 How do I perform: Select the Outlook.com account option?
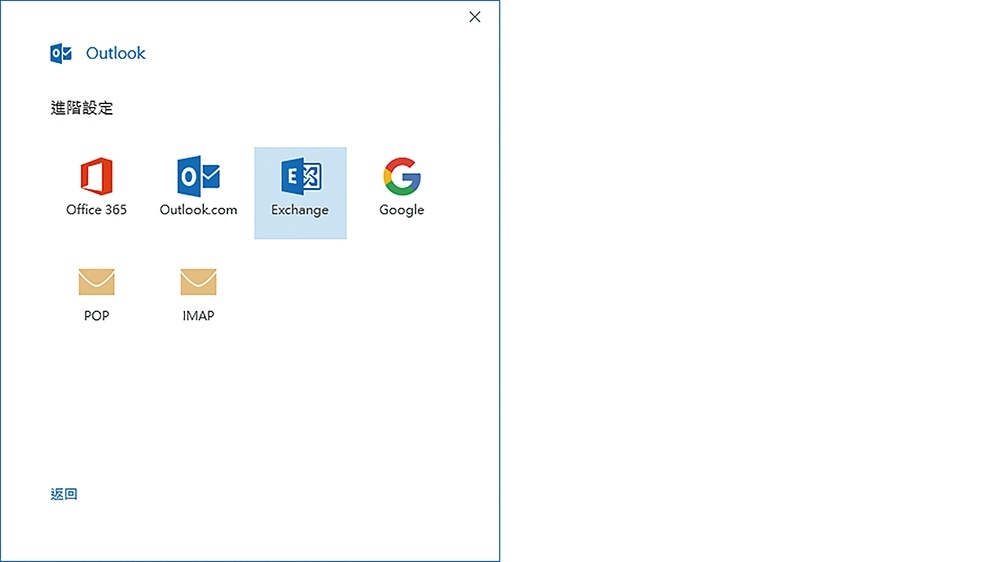point(198,193)
